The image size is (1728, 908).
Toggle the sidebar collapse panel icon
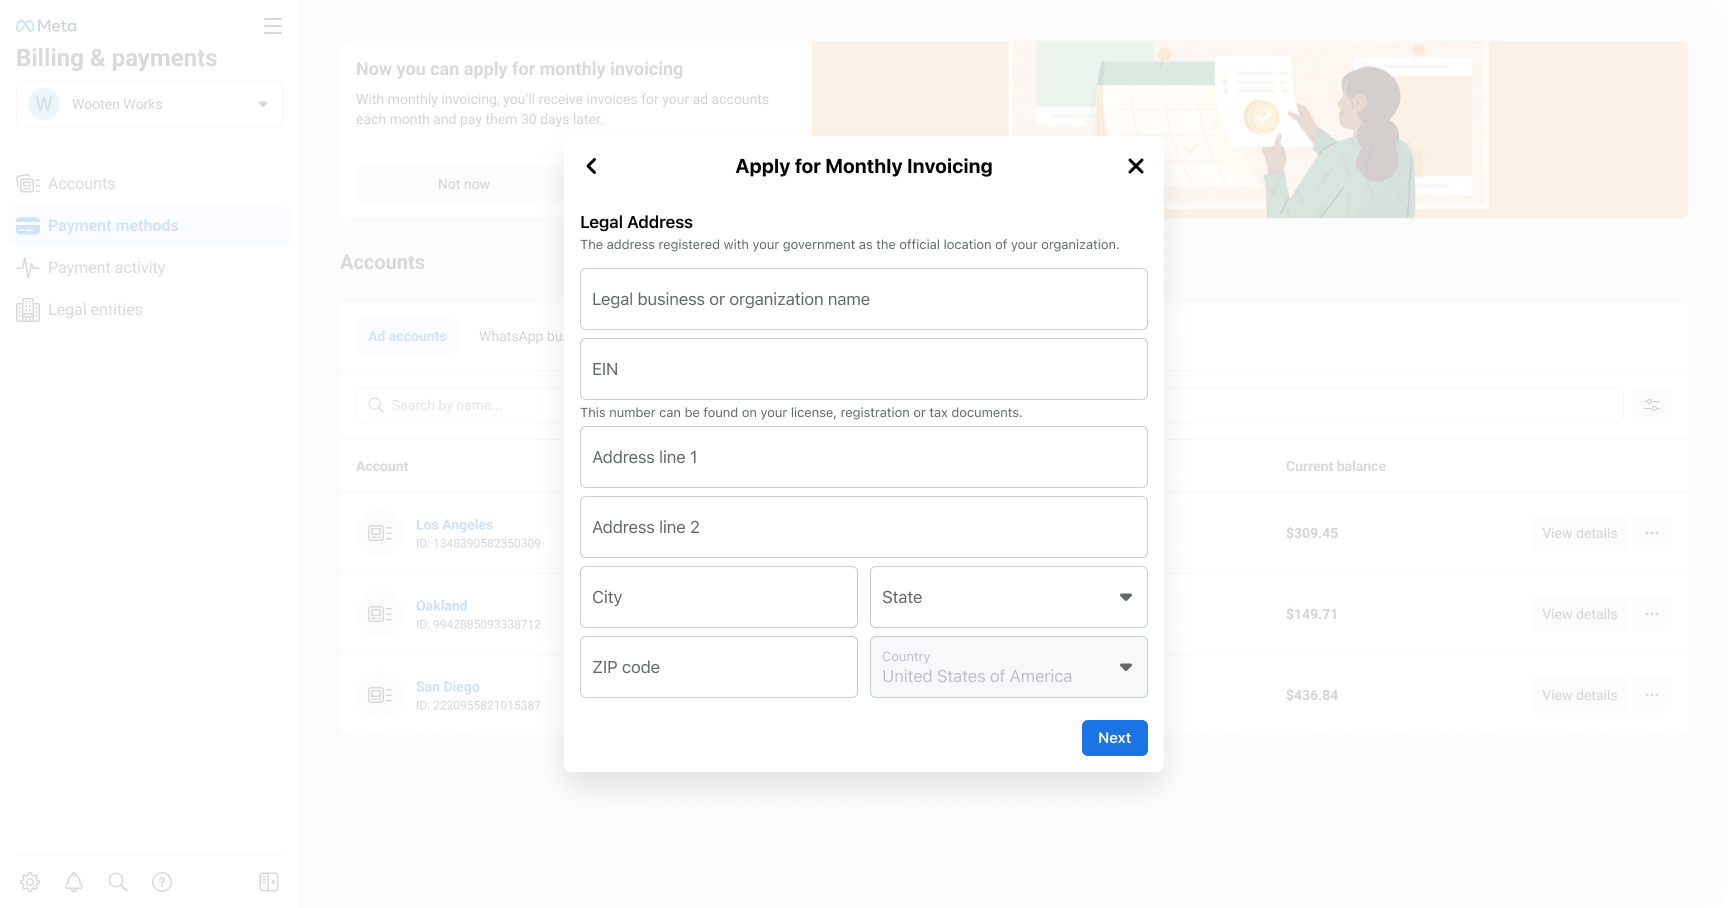269,882
